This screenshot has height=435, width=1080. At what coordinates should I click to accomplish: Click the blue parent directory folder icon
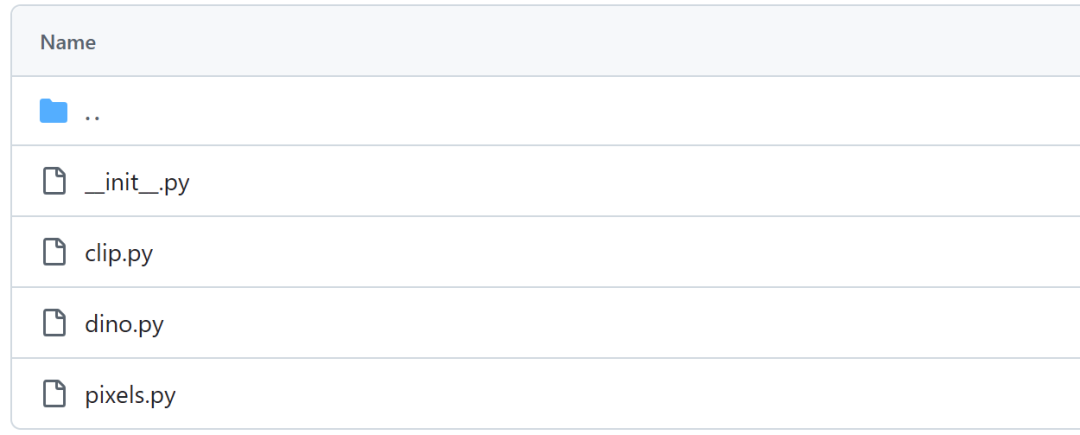point(54,111)
